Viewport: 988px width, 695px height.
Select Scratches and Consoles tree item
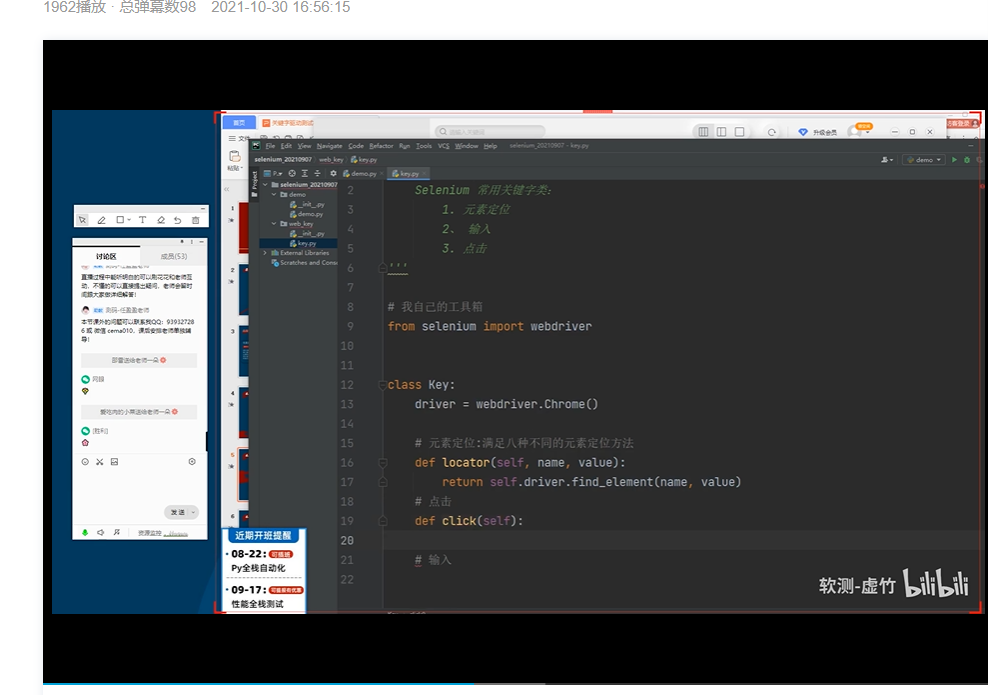(305, 263)
